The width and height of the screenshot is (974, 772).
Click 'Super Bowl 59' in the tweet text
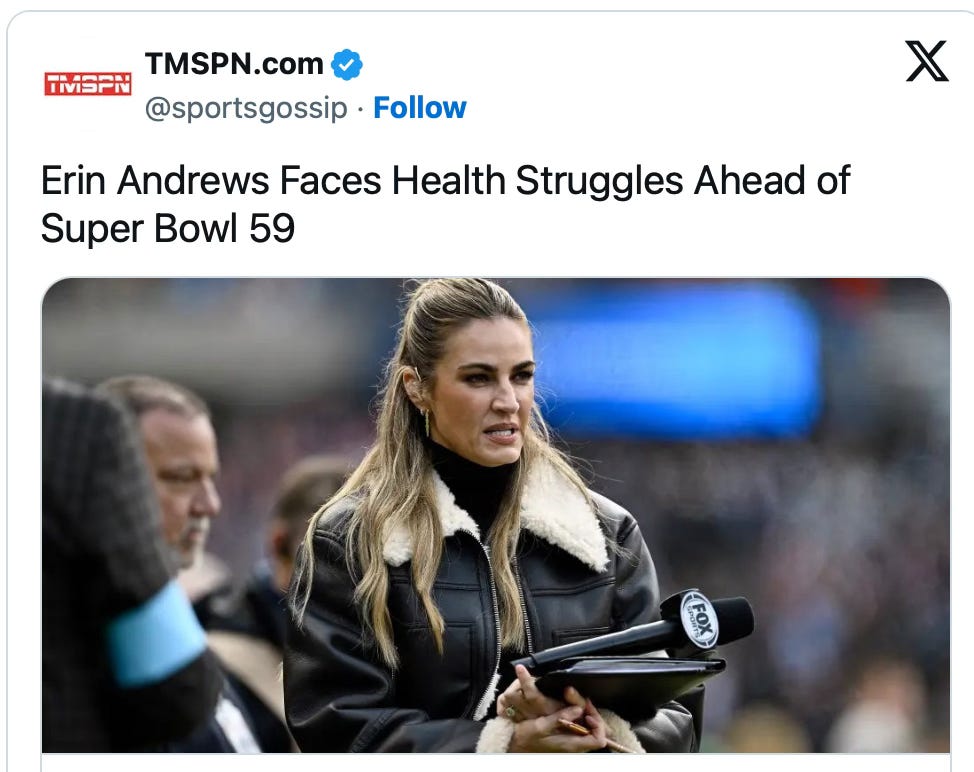pos(167,228)
